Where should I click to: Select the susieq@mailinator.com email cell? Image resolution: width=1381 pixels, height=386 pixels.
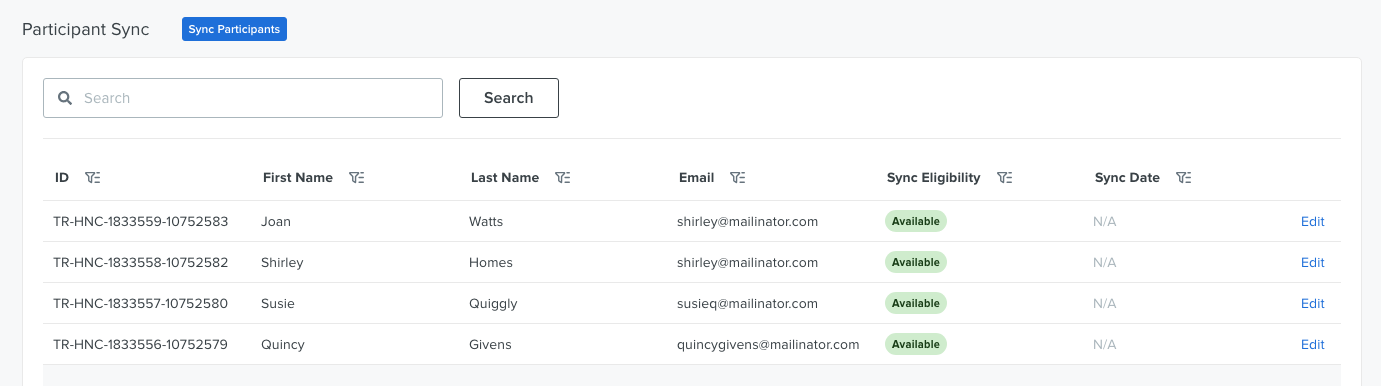(x=747, y=303)
